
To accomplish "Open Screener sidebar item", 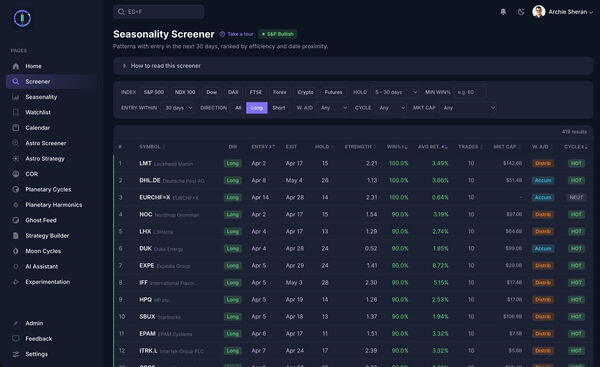I will [x=52, y=82].
